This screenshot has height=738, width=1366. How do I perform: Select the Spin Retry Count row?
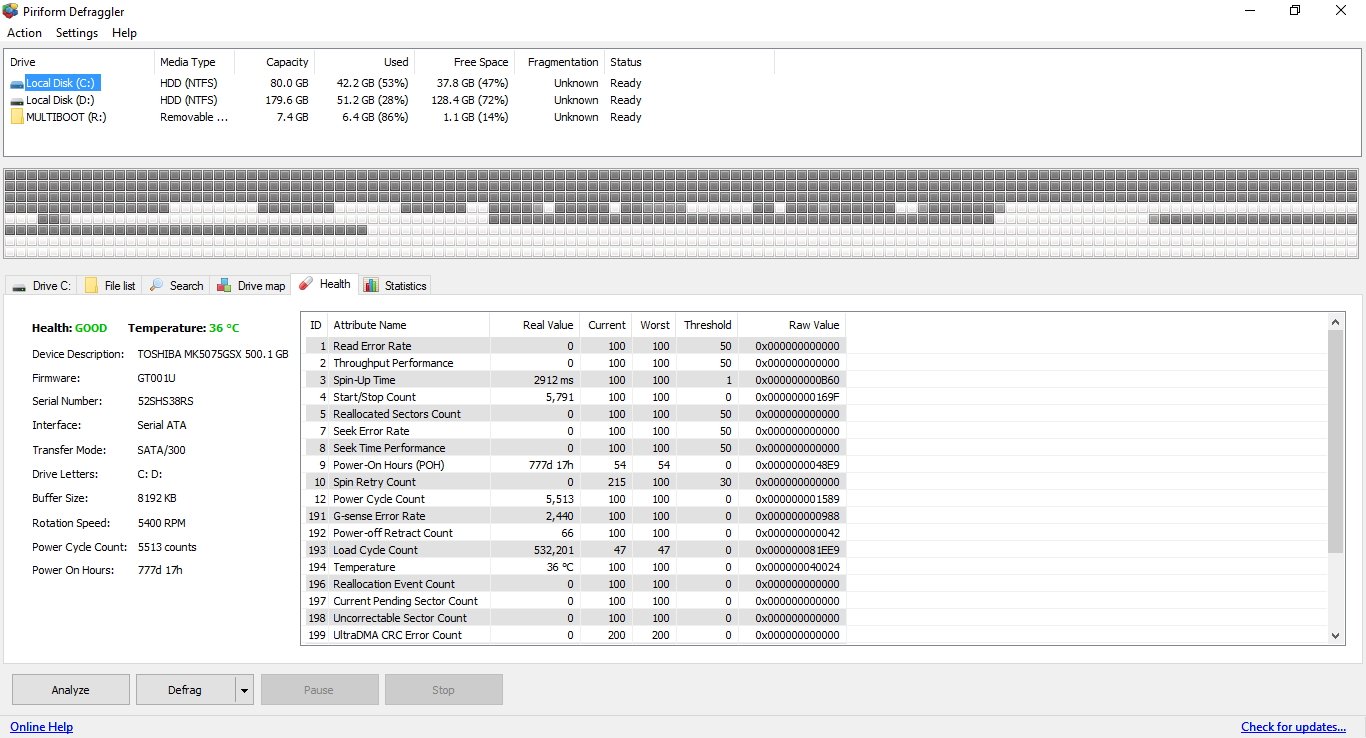[574, 482]
